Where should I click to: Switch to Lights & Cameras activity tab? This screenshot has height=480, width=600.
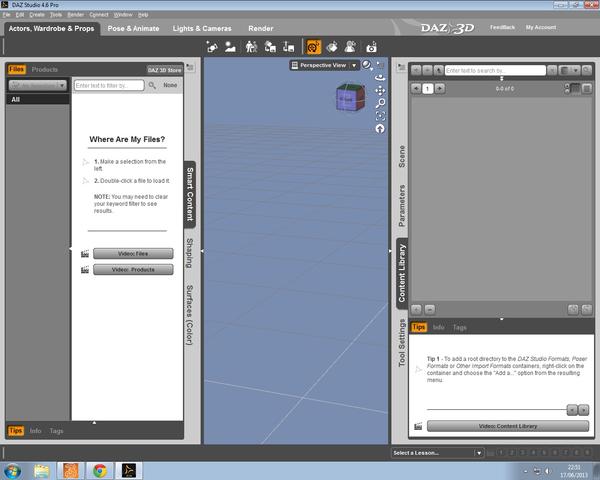[x=202, y=28]
